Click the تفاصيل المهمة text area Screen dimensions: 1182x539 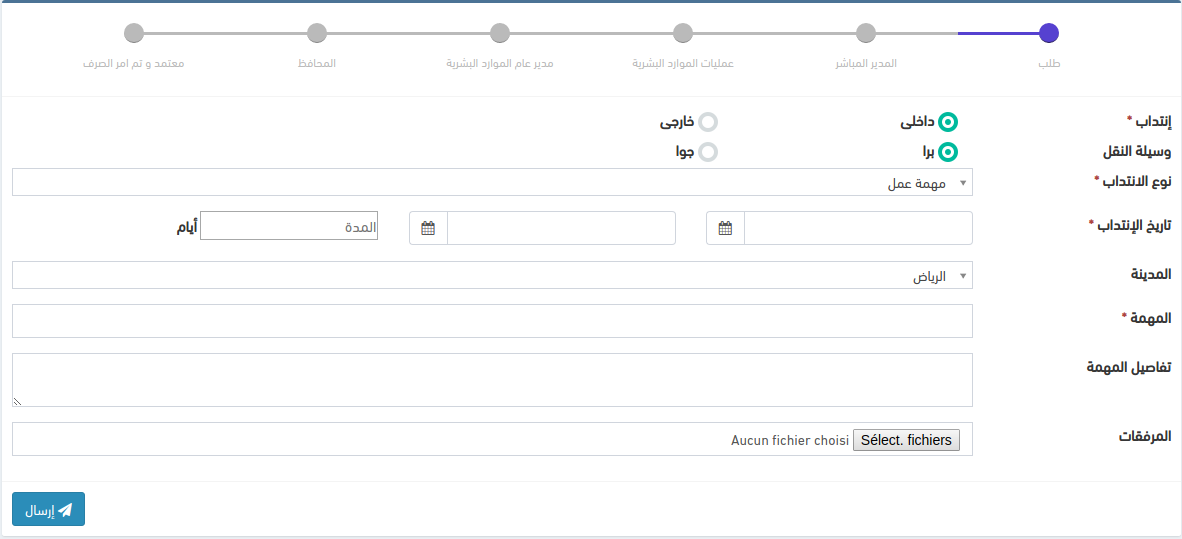tap(492, 380)
